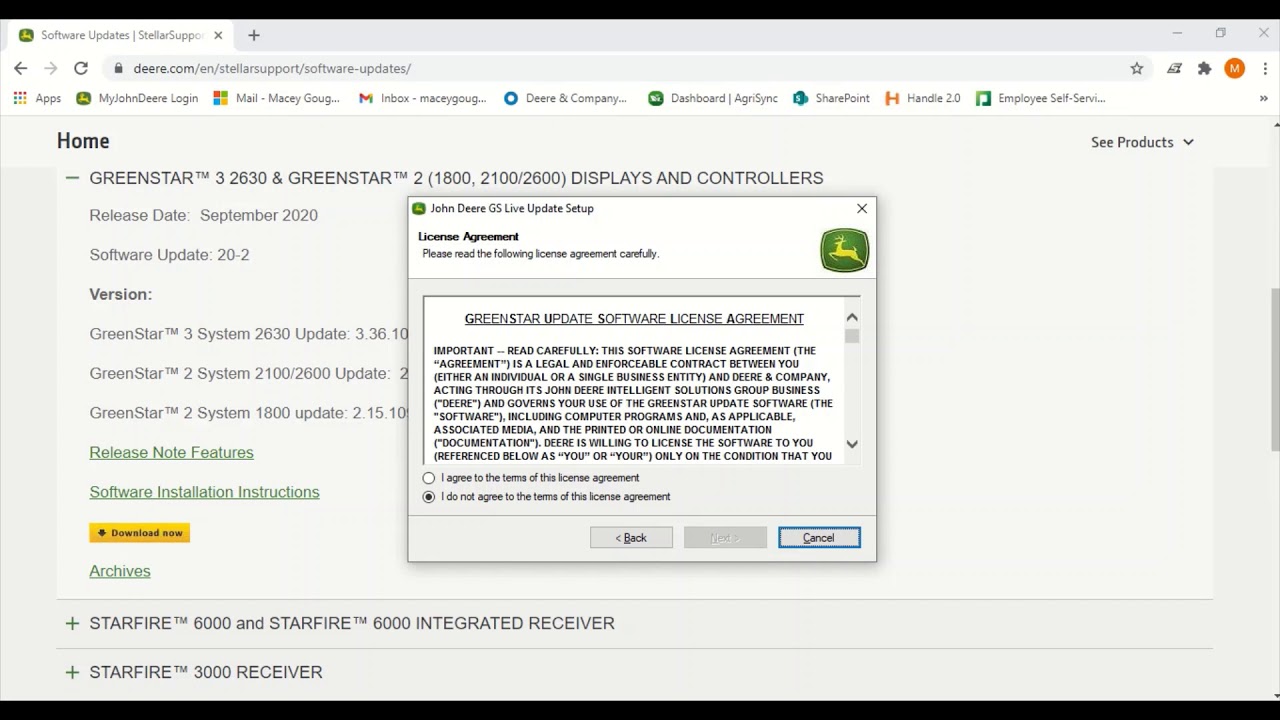Select Software Updates StellarSupport tab
The image size is (1280, 720).
(x=120, y=35)
